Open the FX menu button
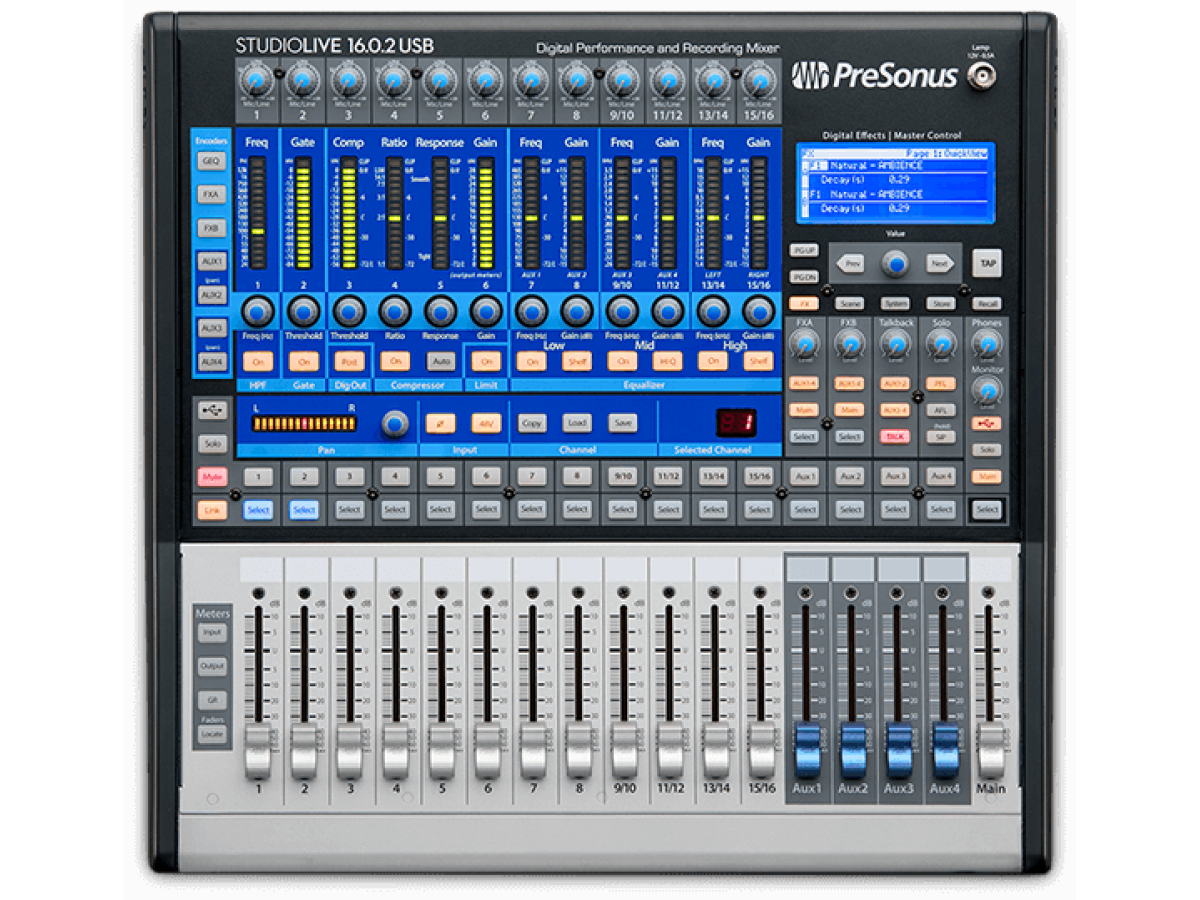1200x900 pixels. [804, 303]
